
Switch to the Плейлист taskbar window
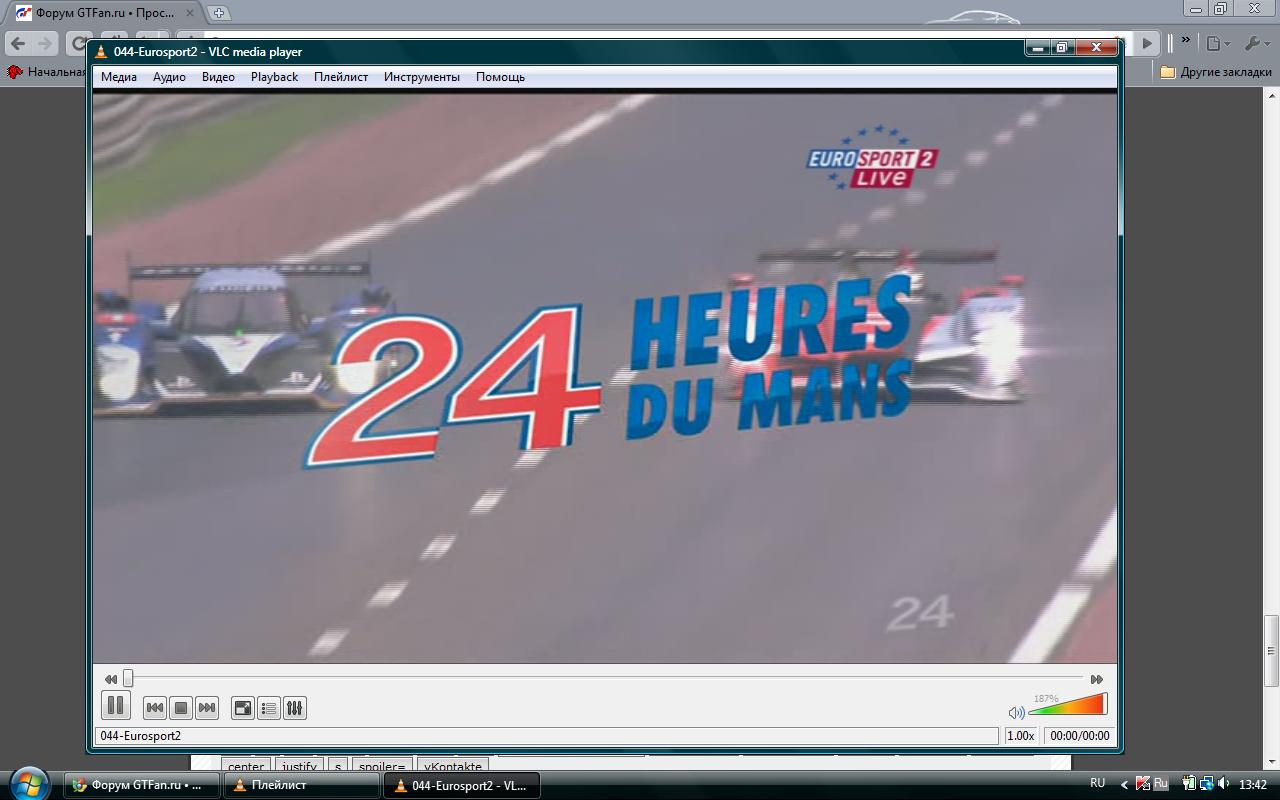click(302, 785)
